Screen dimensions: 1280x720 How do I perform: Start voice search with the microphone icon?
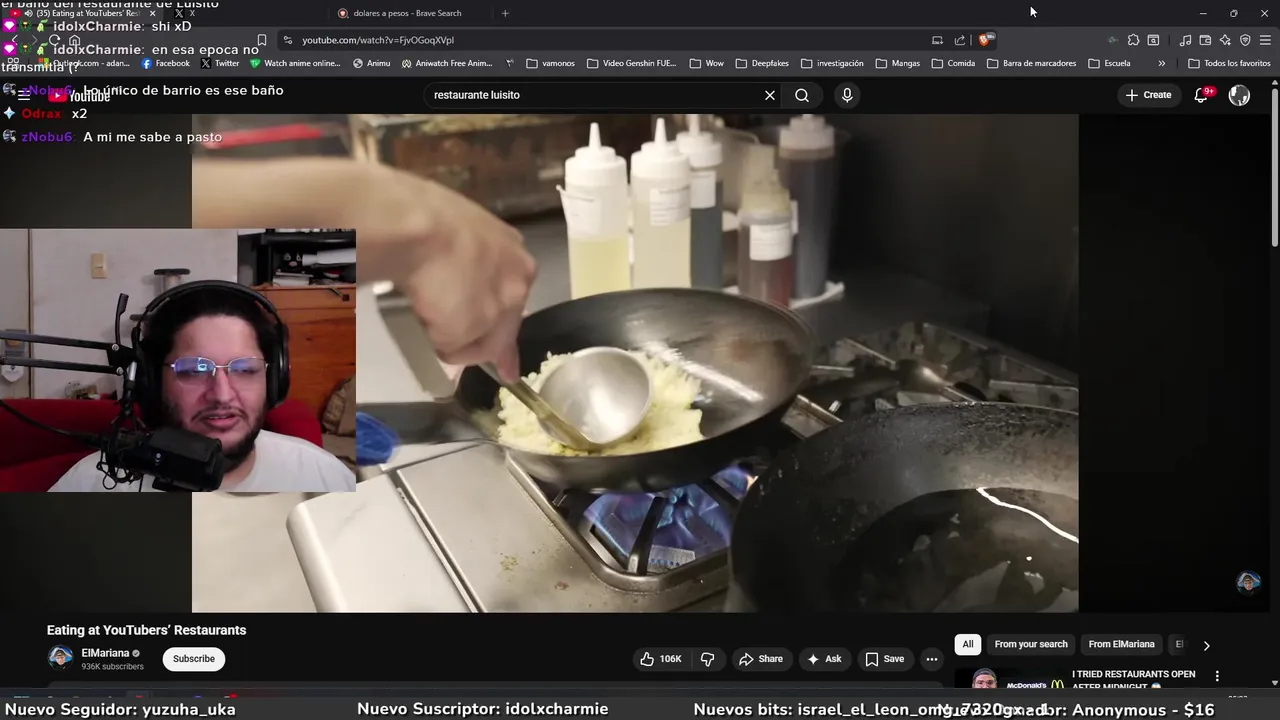coord(847,95)
